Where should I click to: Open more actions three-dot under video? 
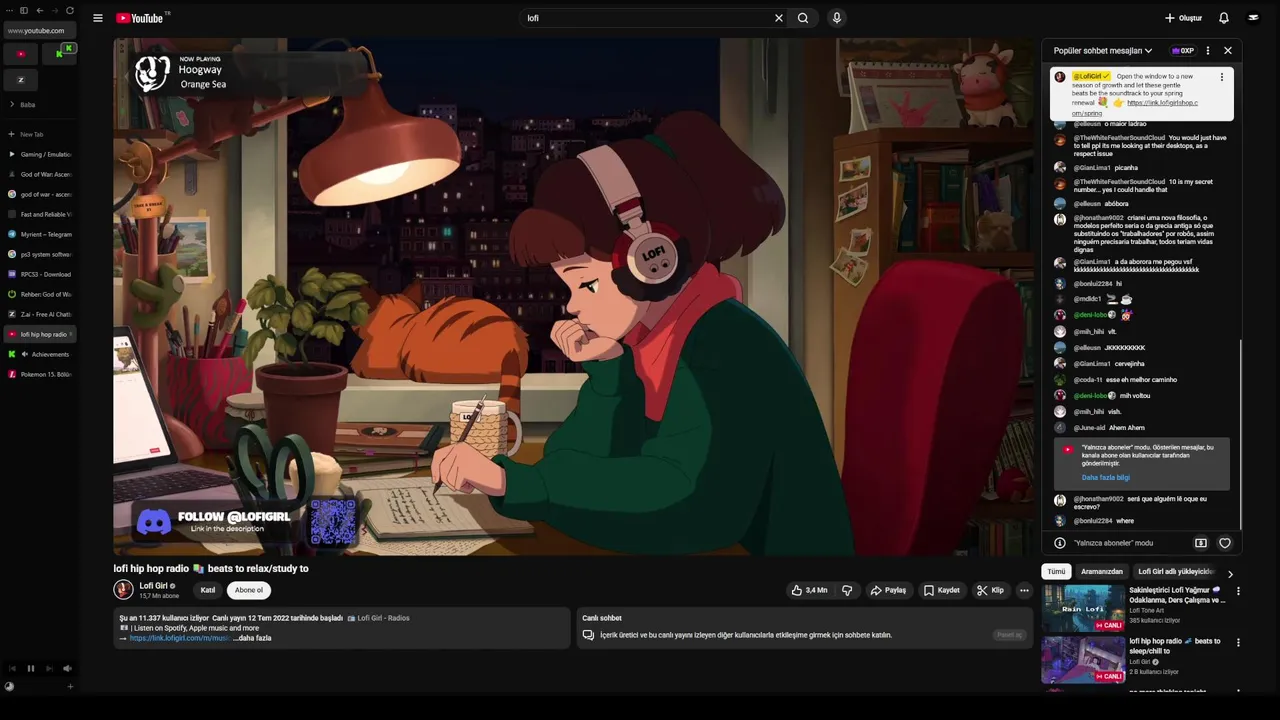pyautogui.click(x=1024, y=590)
